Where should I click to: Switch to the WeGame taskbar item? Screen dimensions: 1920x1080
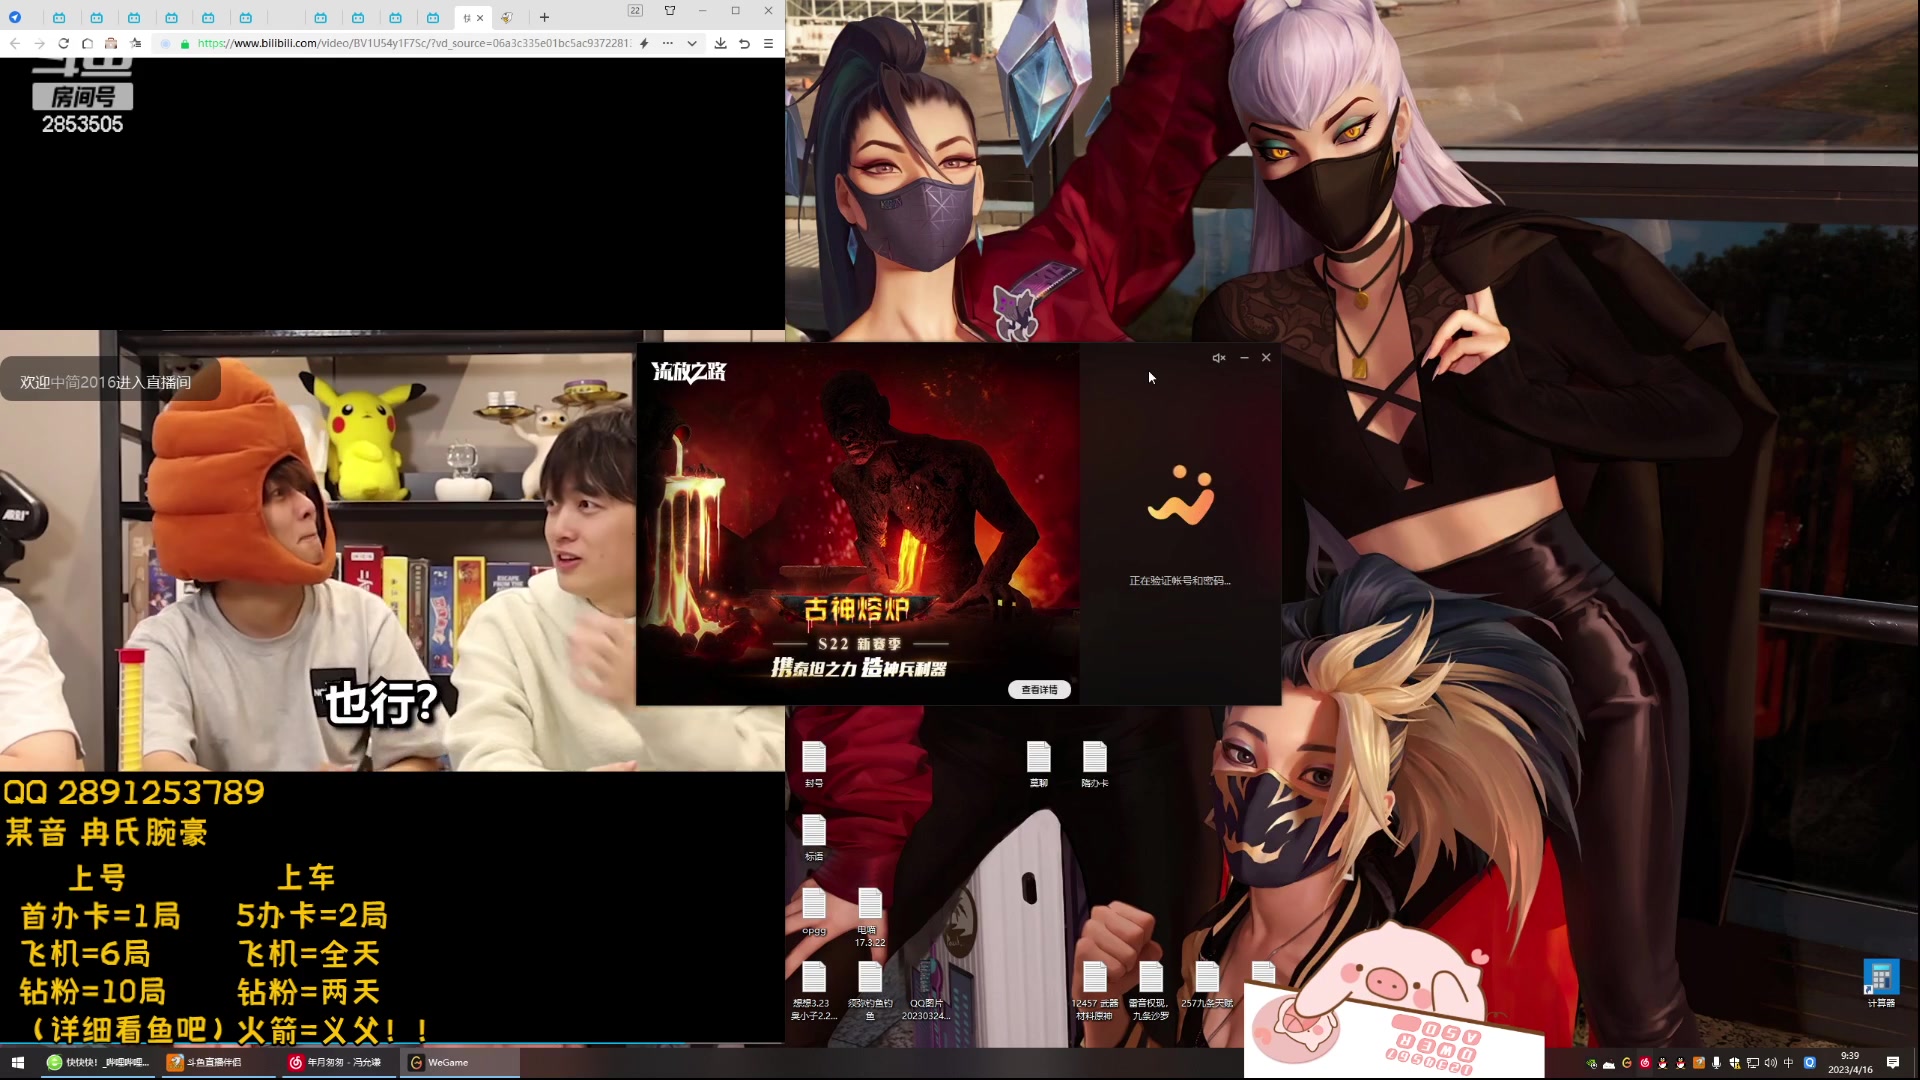[460, 1062]
